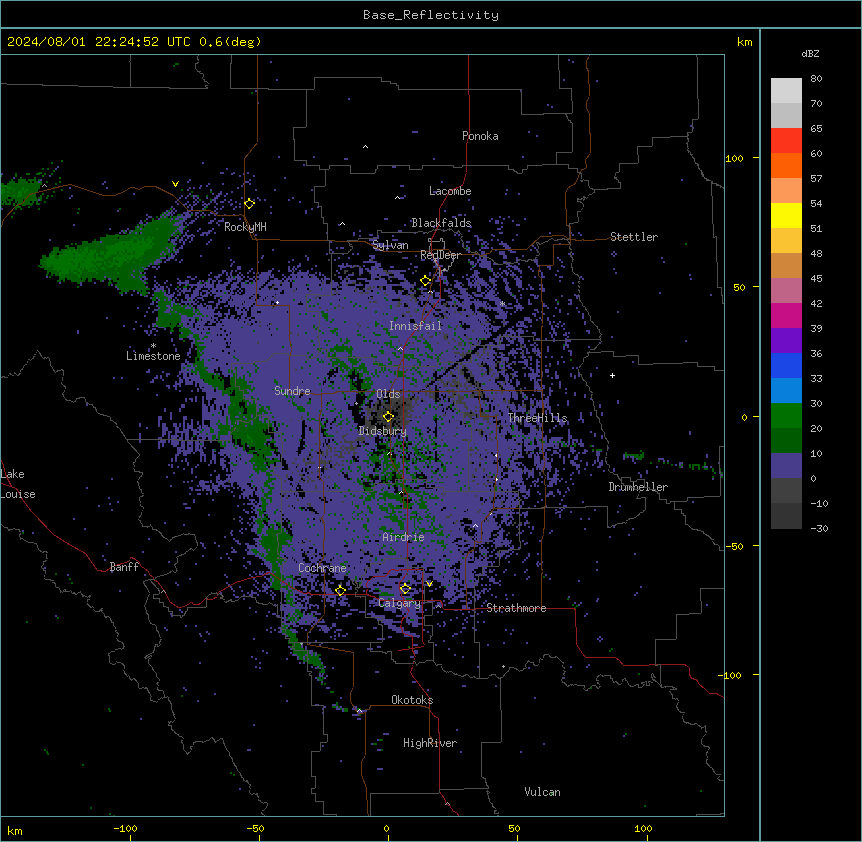Click the RedDeer city label

(x=440, y=255)
